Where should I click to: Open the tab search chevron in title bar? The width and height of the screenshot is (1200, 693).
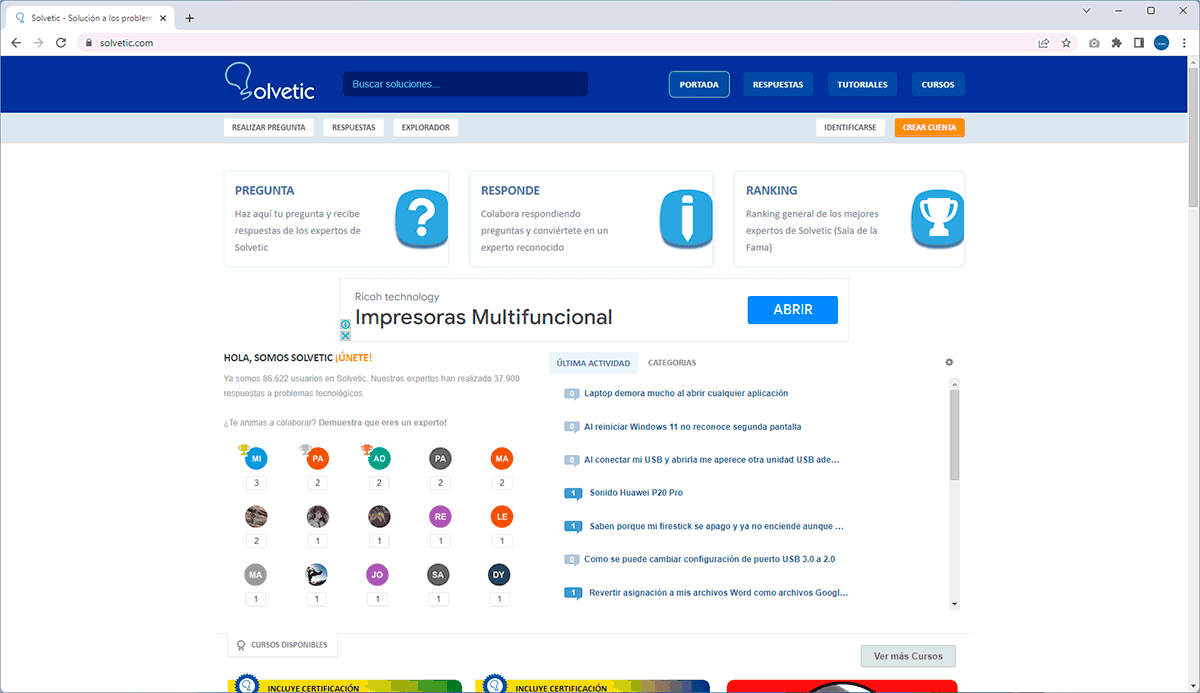(x=1087, y=10)
